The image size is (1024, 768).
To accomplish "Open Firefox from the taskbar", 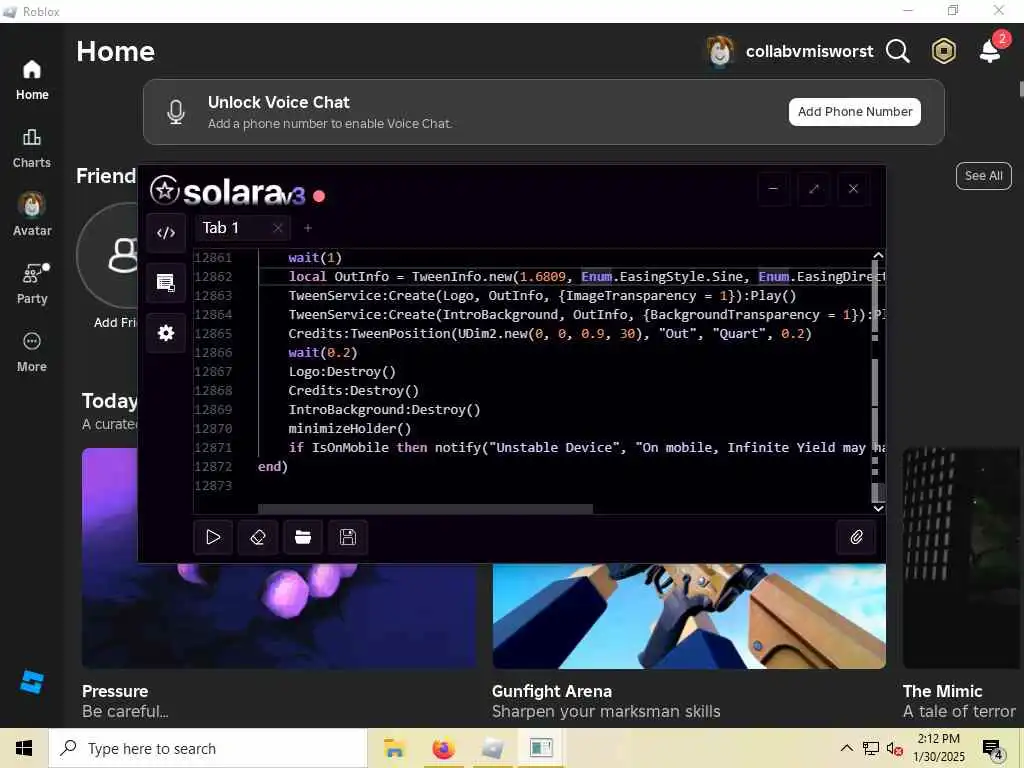I will [443, 748].
